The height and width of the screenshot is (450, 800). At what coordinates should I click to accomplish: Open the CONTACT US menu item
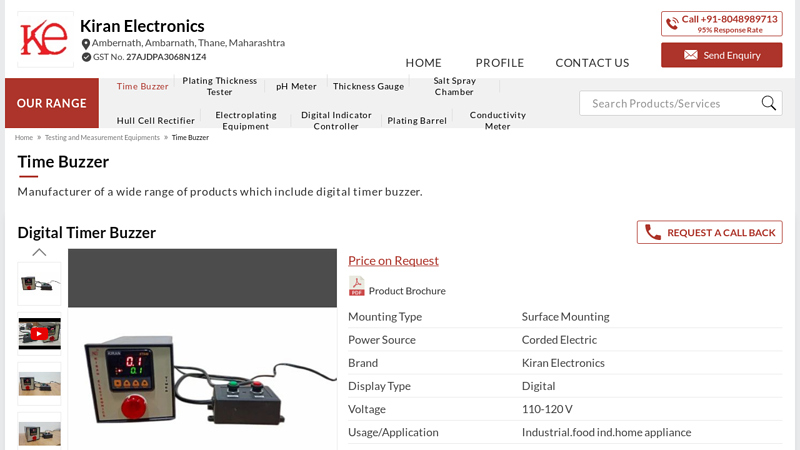pos(592,63)
